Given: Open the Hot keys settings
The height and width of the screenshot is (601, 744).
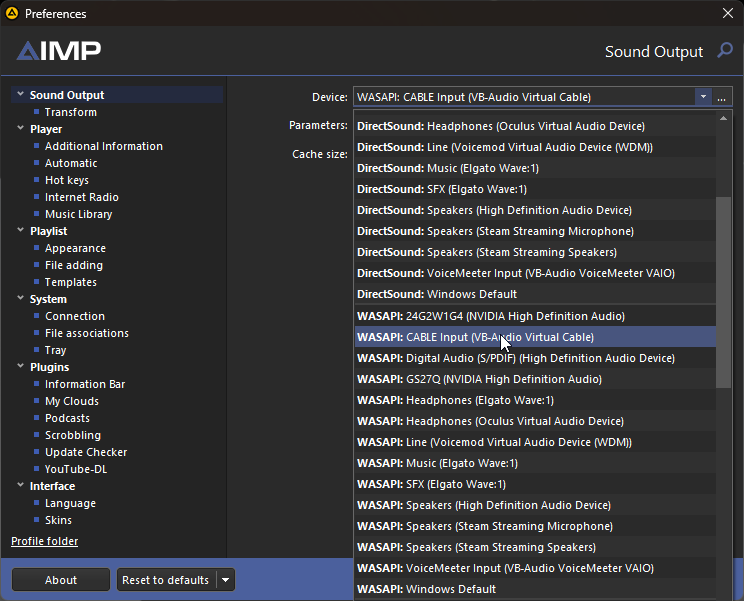Looking at the screenshot, I should (x=67, y=180).
